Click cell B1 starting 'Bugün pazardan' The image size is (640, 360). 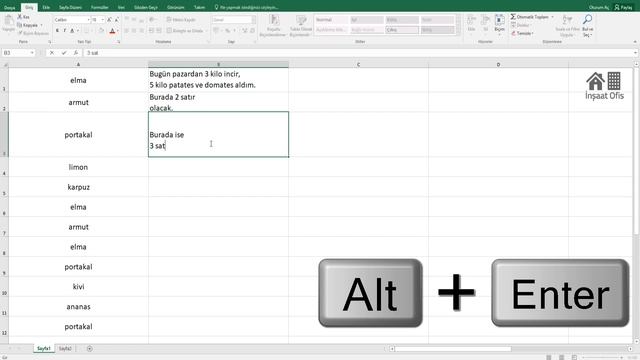click(x=218, y=80)
